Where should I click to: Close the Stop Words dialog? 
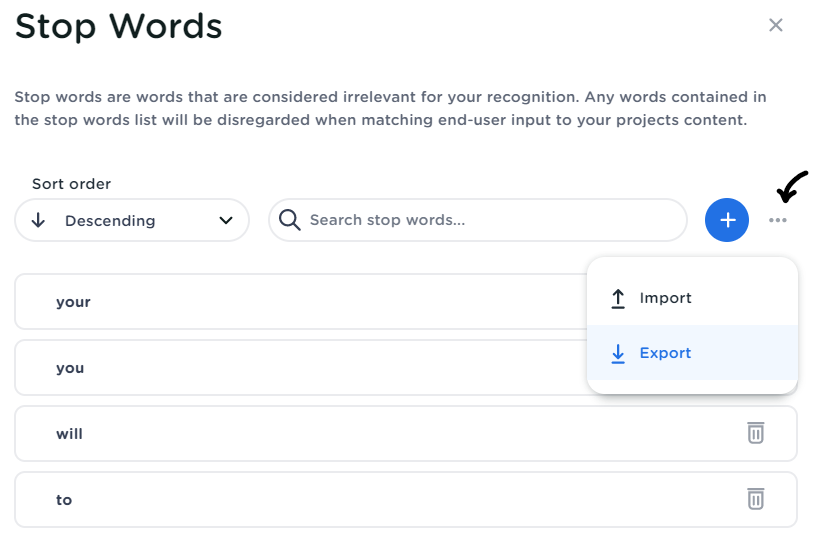pyautogui.click(x=775, y=26)
